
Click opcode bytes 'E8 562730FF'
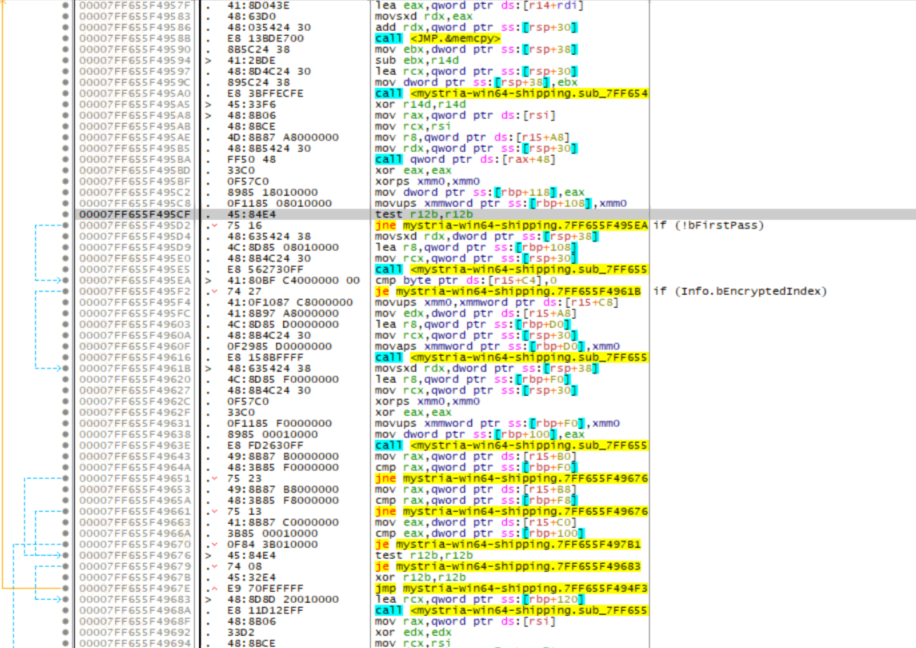[265, 269]
